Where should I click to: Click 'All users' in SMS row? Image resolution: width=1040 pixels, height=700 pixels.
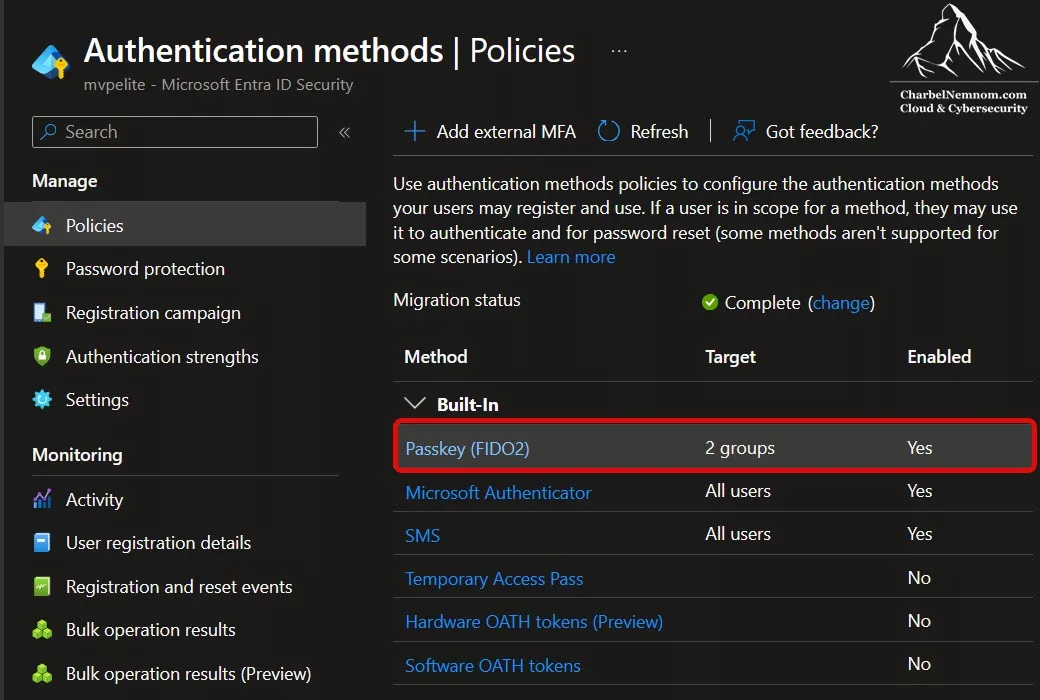[x=738, y=534]
